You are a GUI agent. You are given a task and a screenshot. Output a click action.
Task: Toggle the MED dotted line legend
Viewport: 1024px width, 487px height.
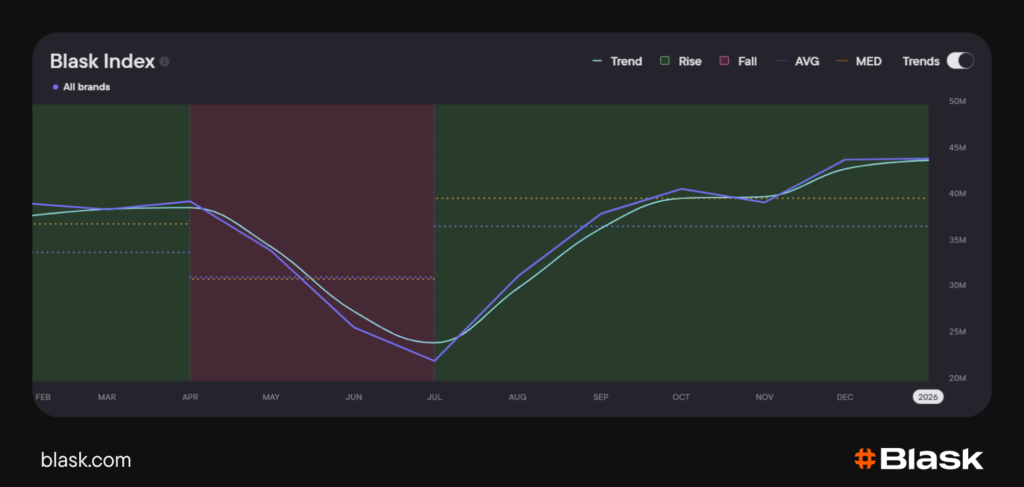tap(859, 61)
